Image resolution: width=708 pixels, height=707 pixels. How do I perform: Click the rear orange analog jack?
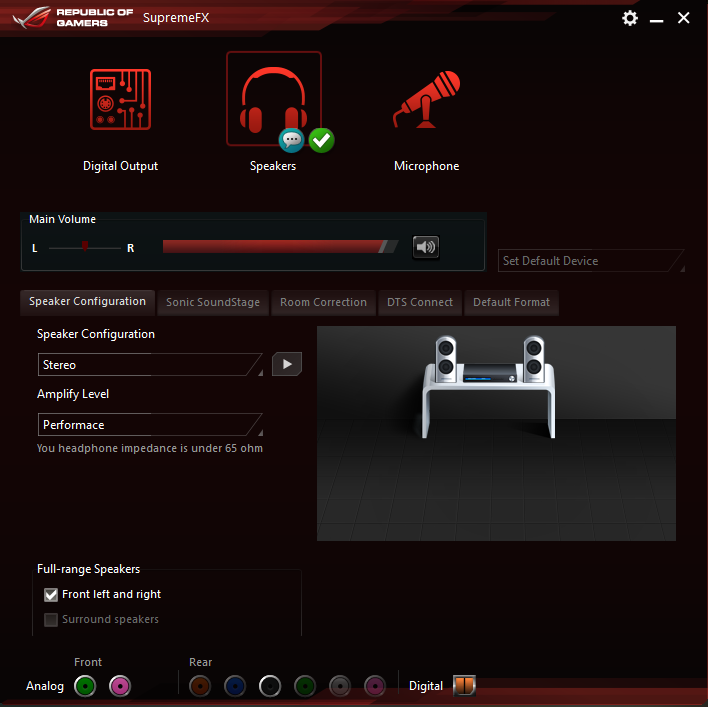coord(200,686)
